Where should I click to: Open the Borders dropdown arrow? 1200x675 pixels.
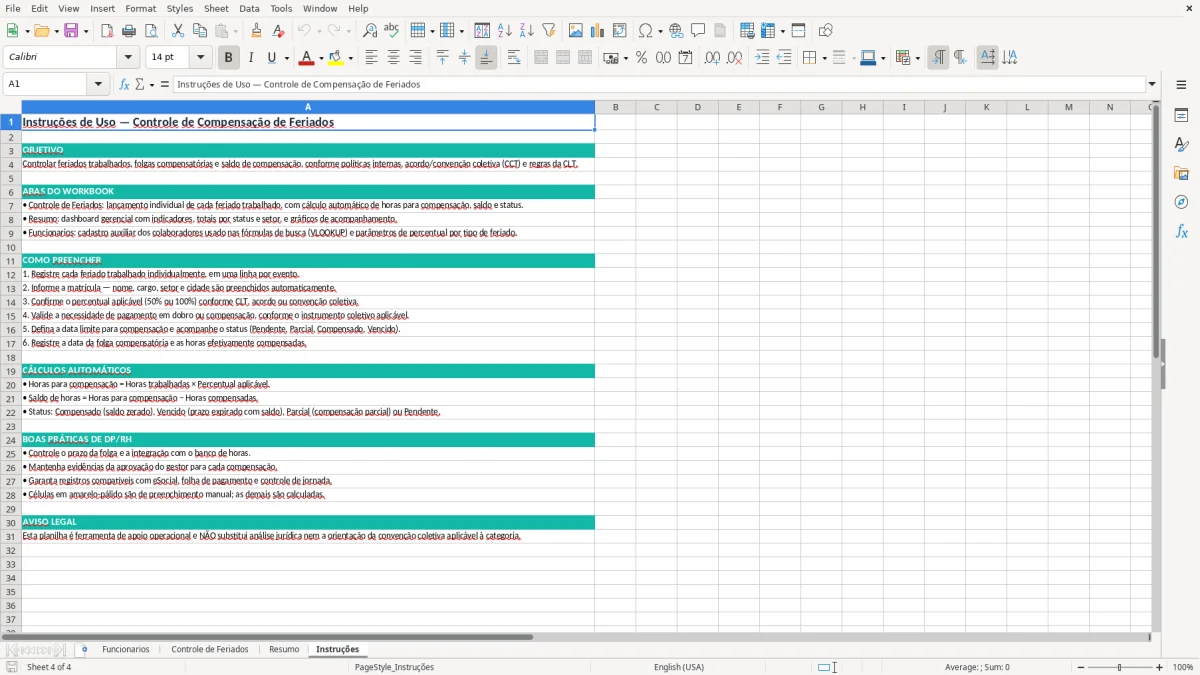(x=824, y=58)
